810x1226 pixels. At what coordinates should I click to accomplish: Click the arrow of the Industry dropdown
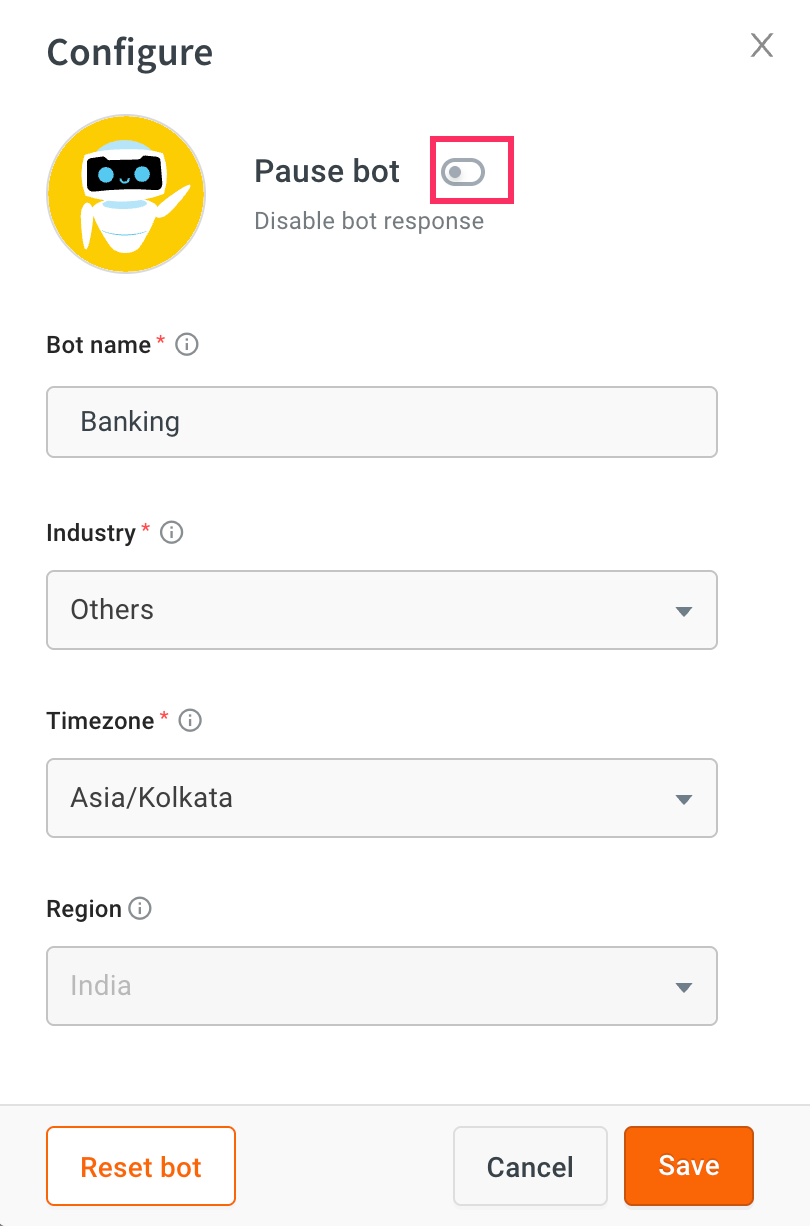[684, 611]
